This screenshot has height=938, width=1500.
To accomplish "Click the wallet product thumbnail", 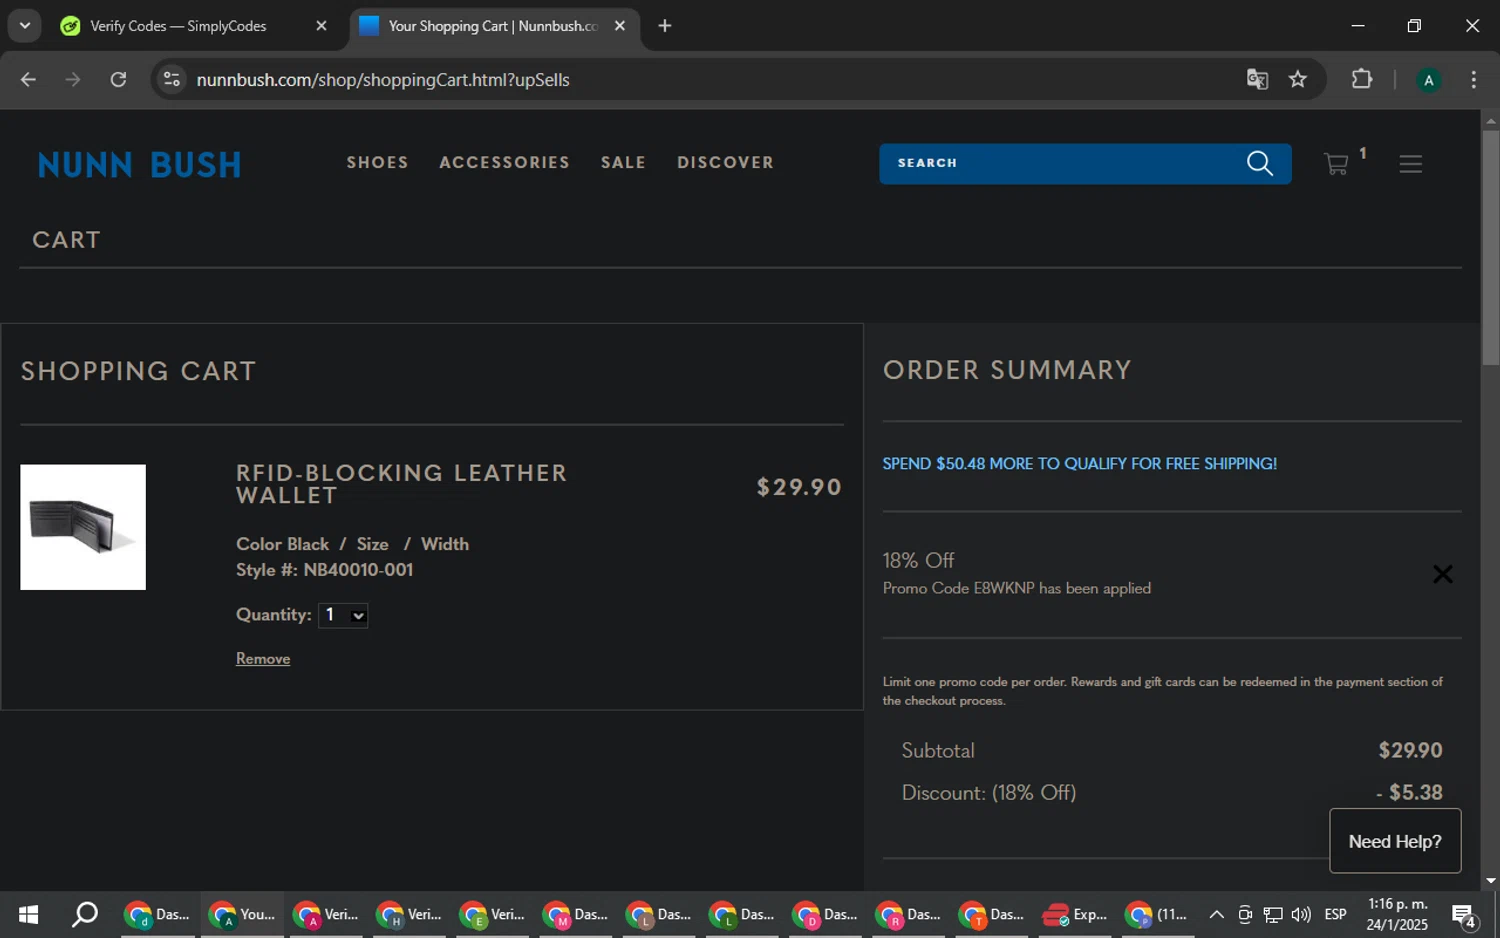I will click(83, 527).
